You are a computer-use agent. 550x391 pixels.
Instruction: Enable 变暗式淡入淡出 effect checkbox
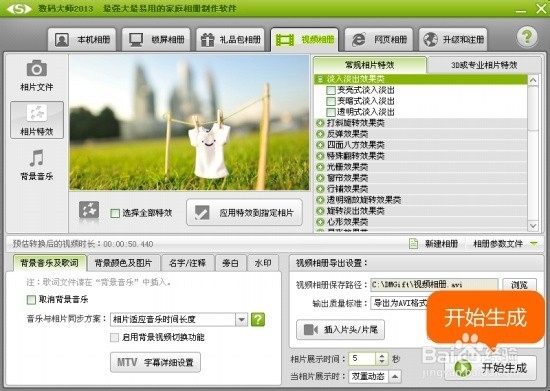pos(331,101)
